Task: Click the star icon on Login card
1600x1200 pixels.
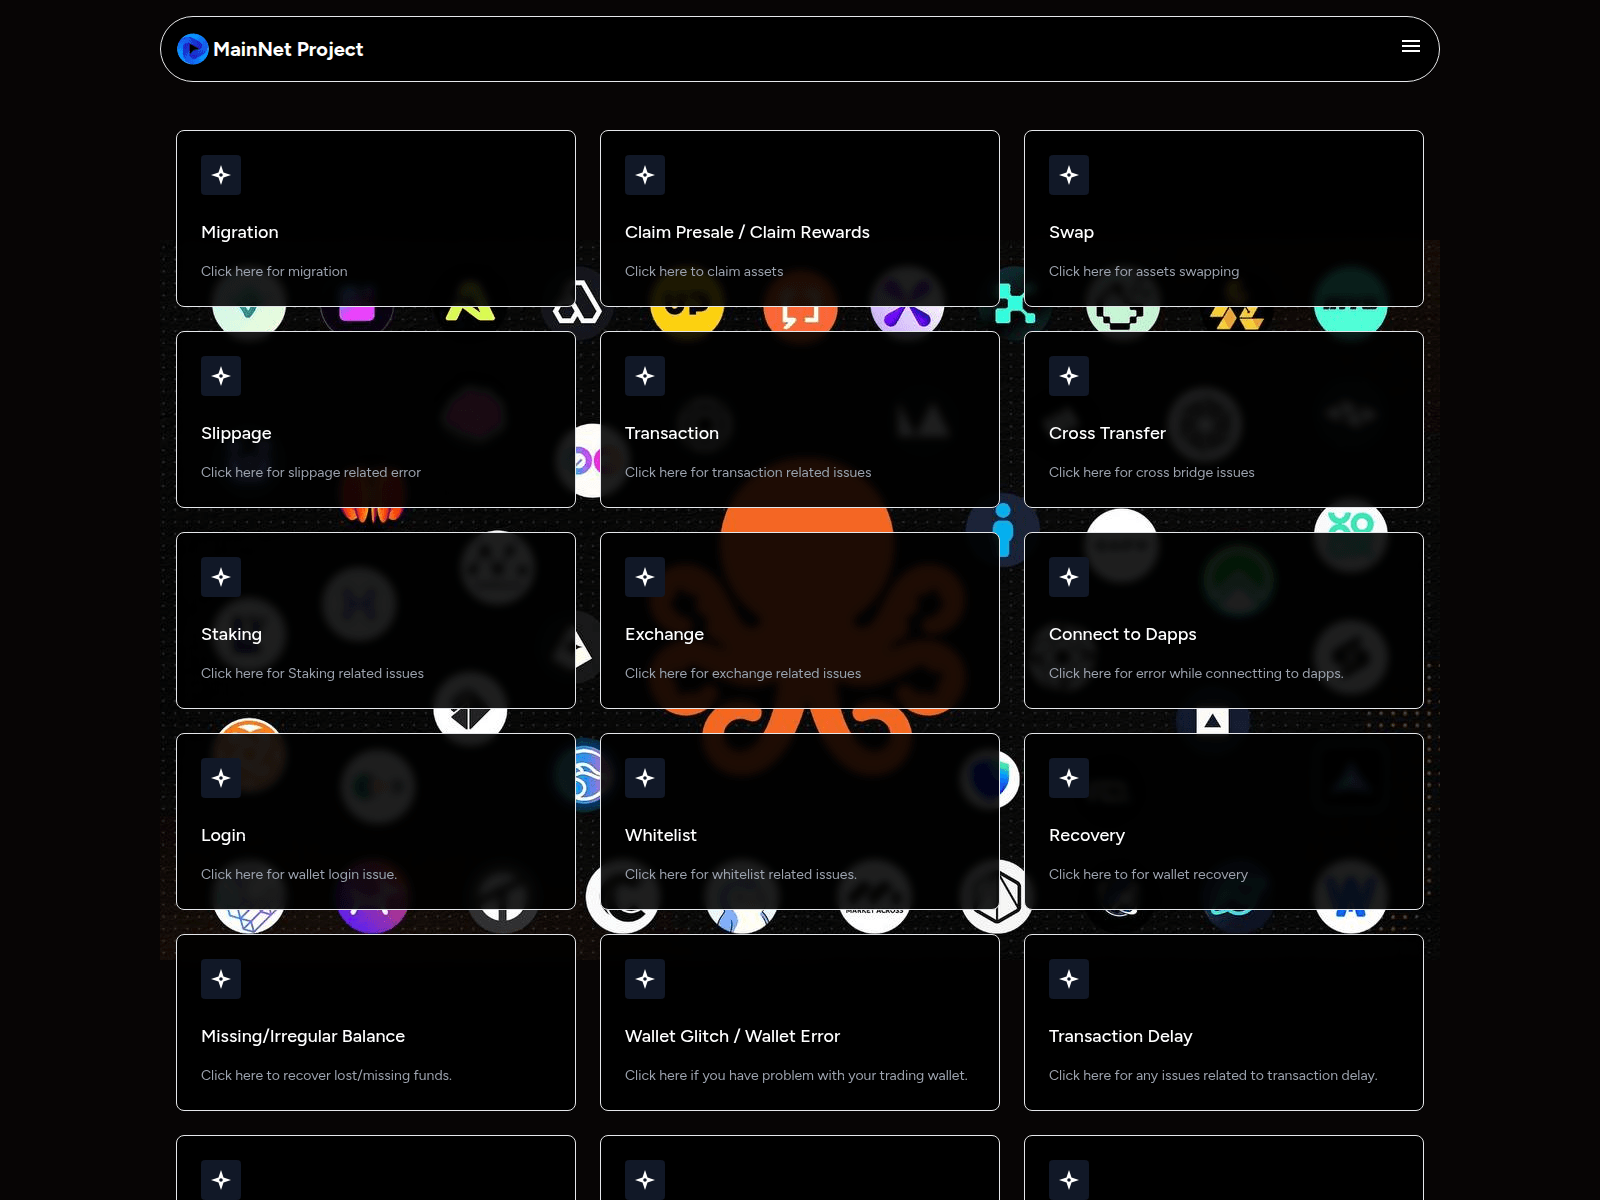Action: pos(221,778)
